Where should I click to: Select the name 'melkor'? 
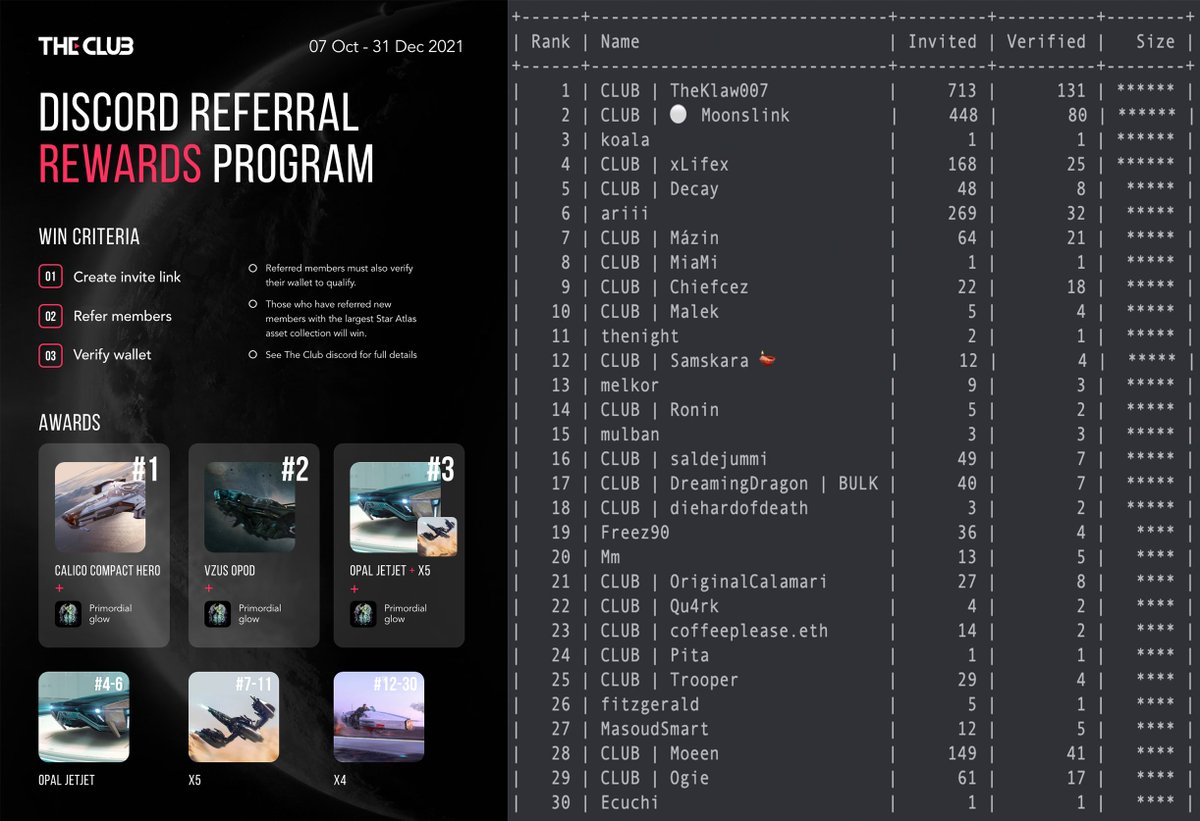tap(630, 385)
